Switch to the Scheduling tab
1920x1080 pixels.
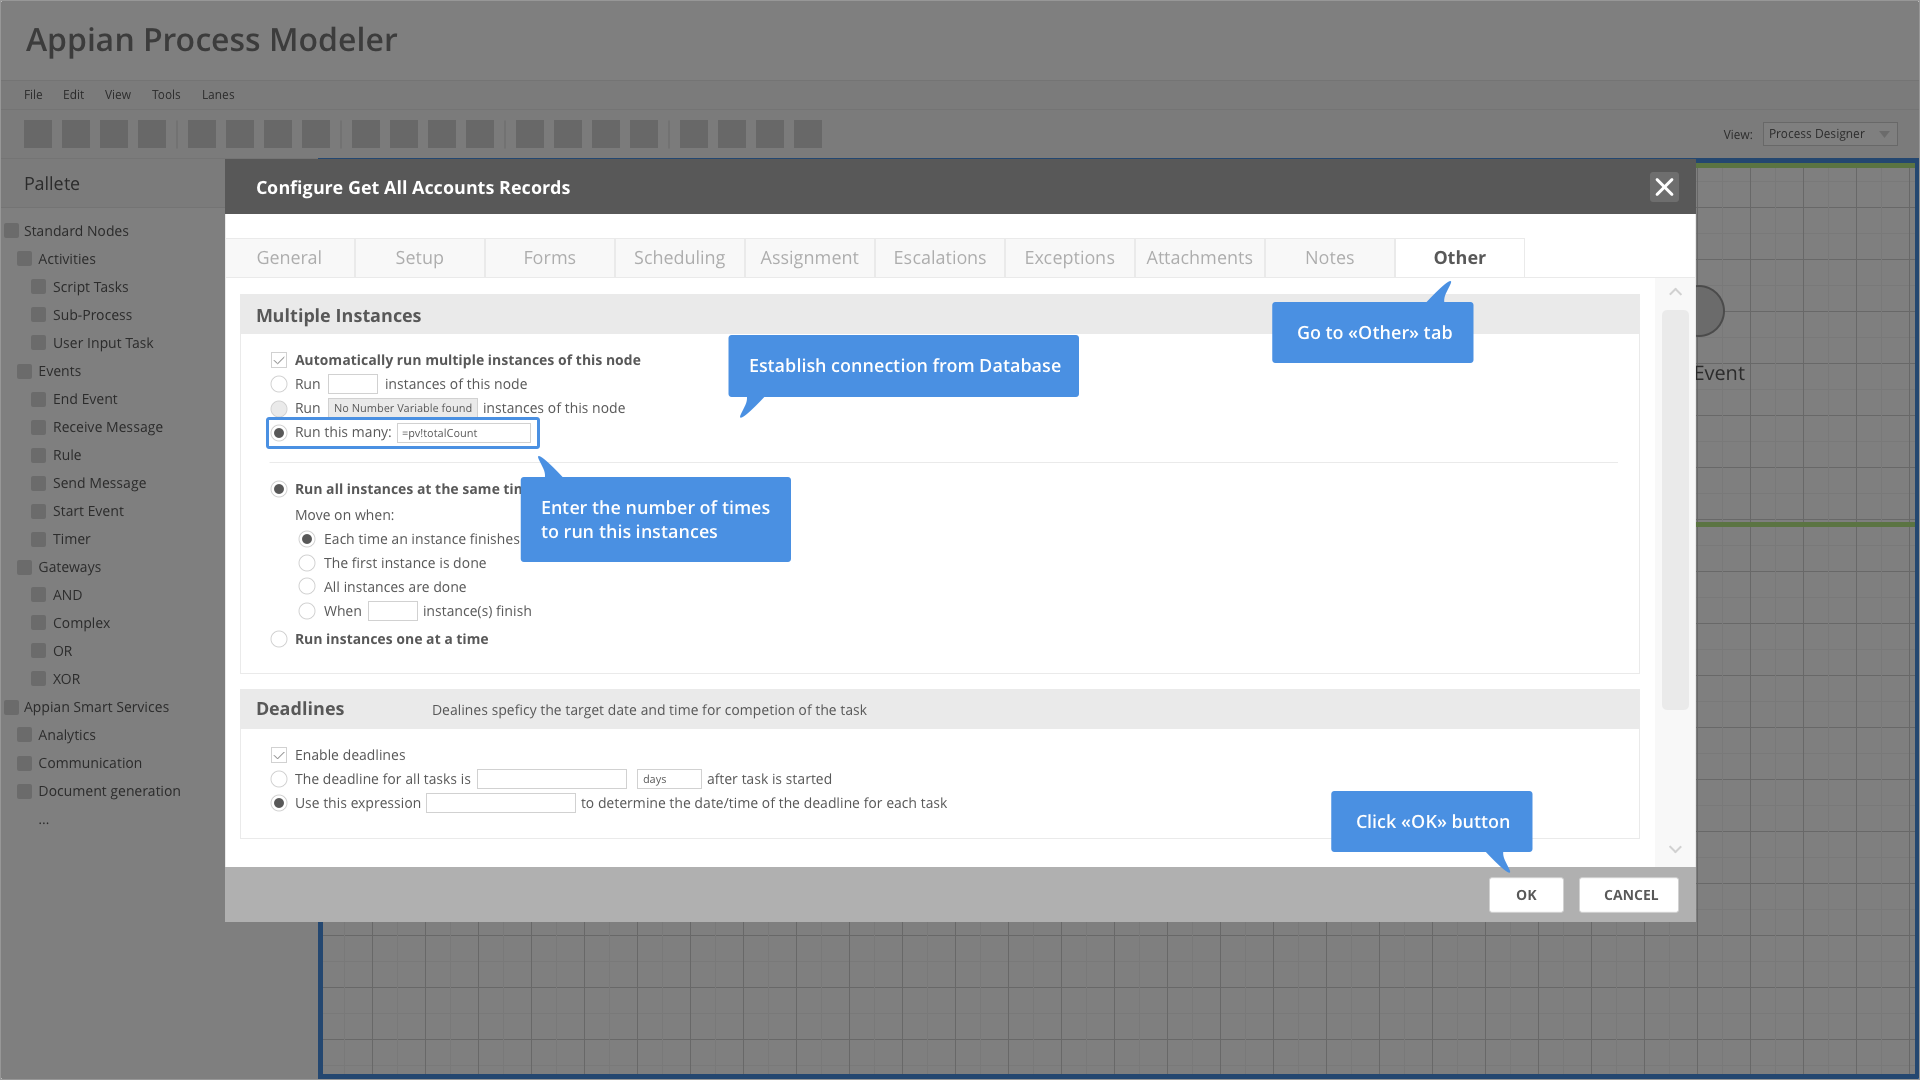pyautogui.click(x=679, y=258)
